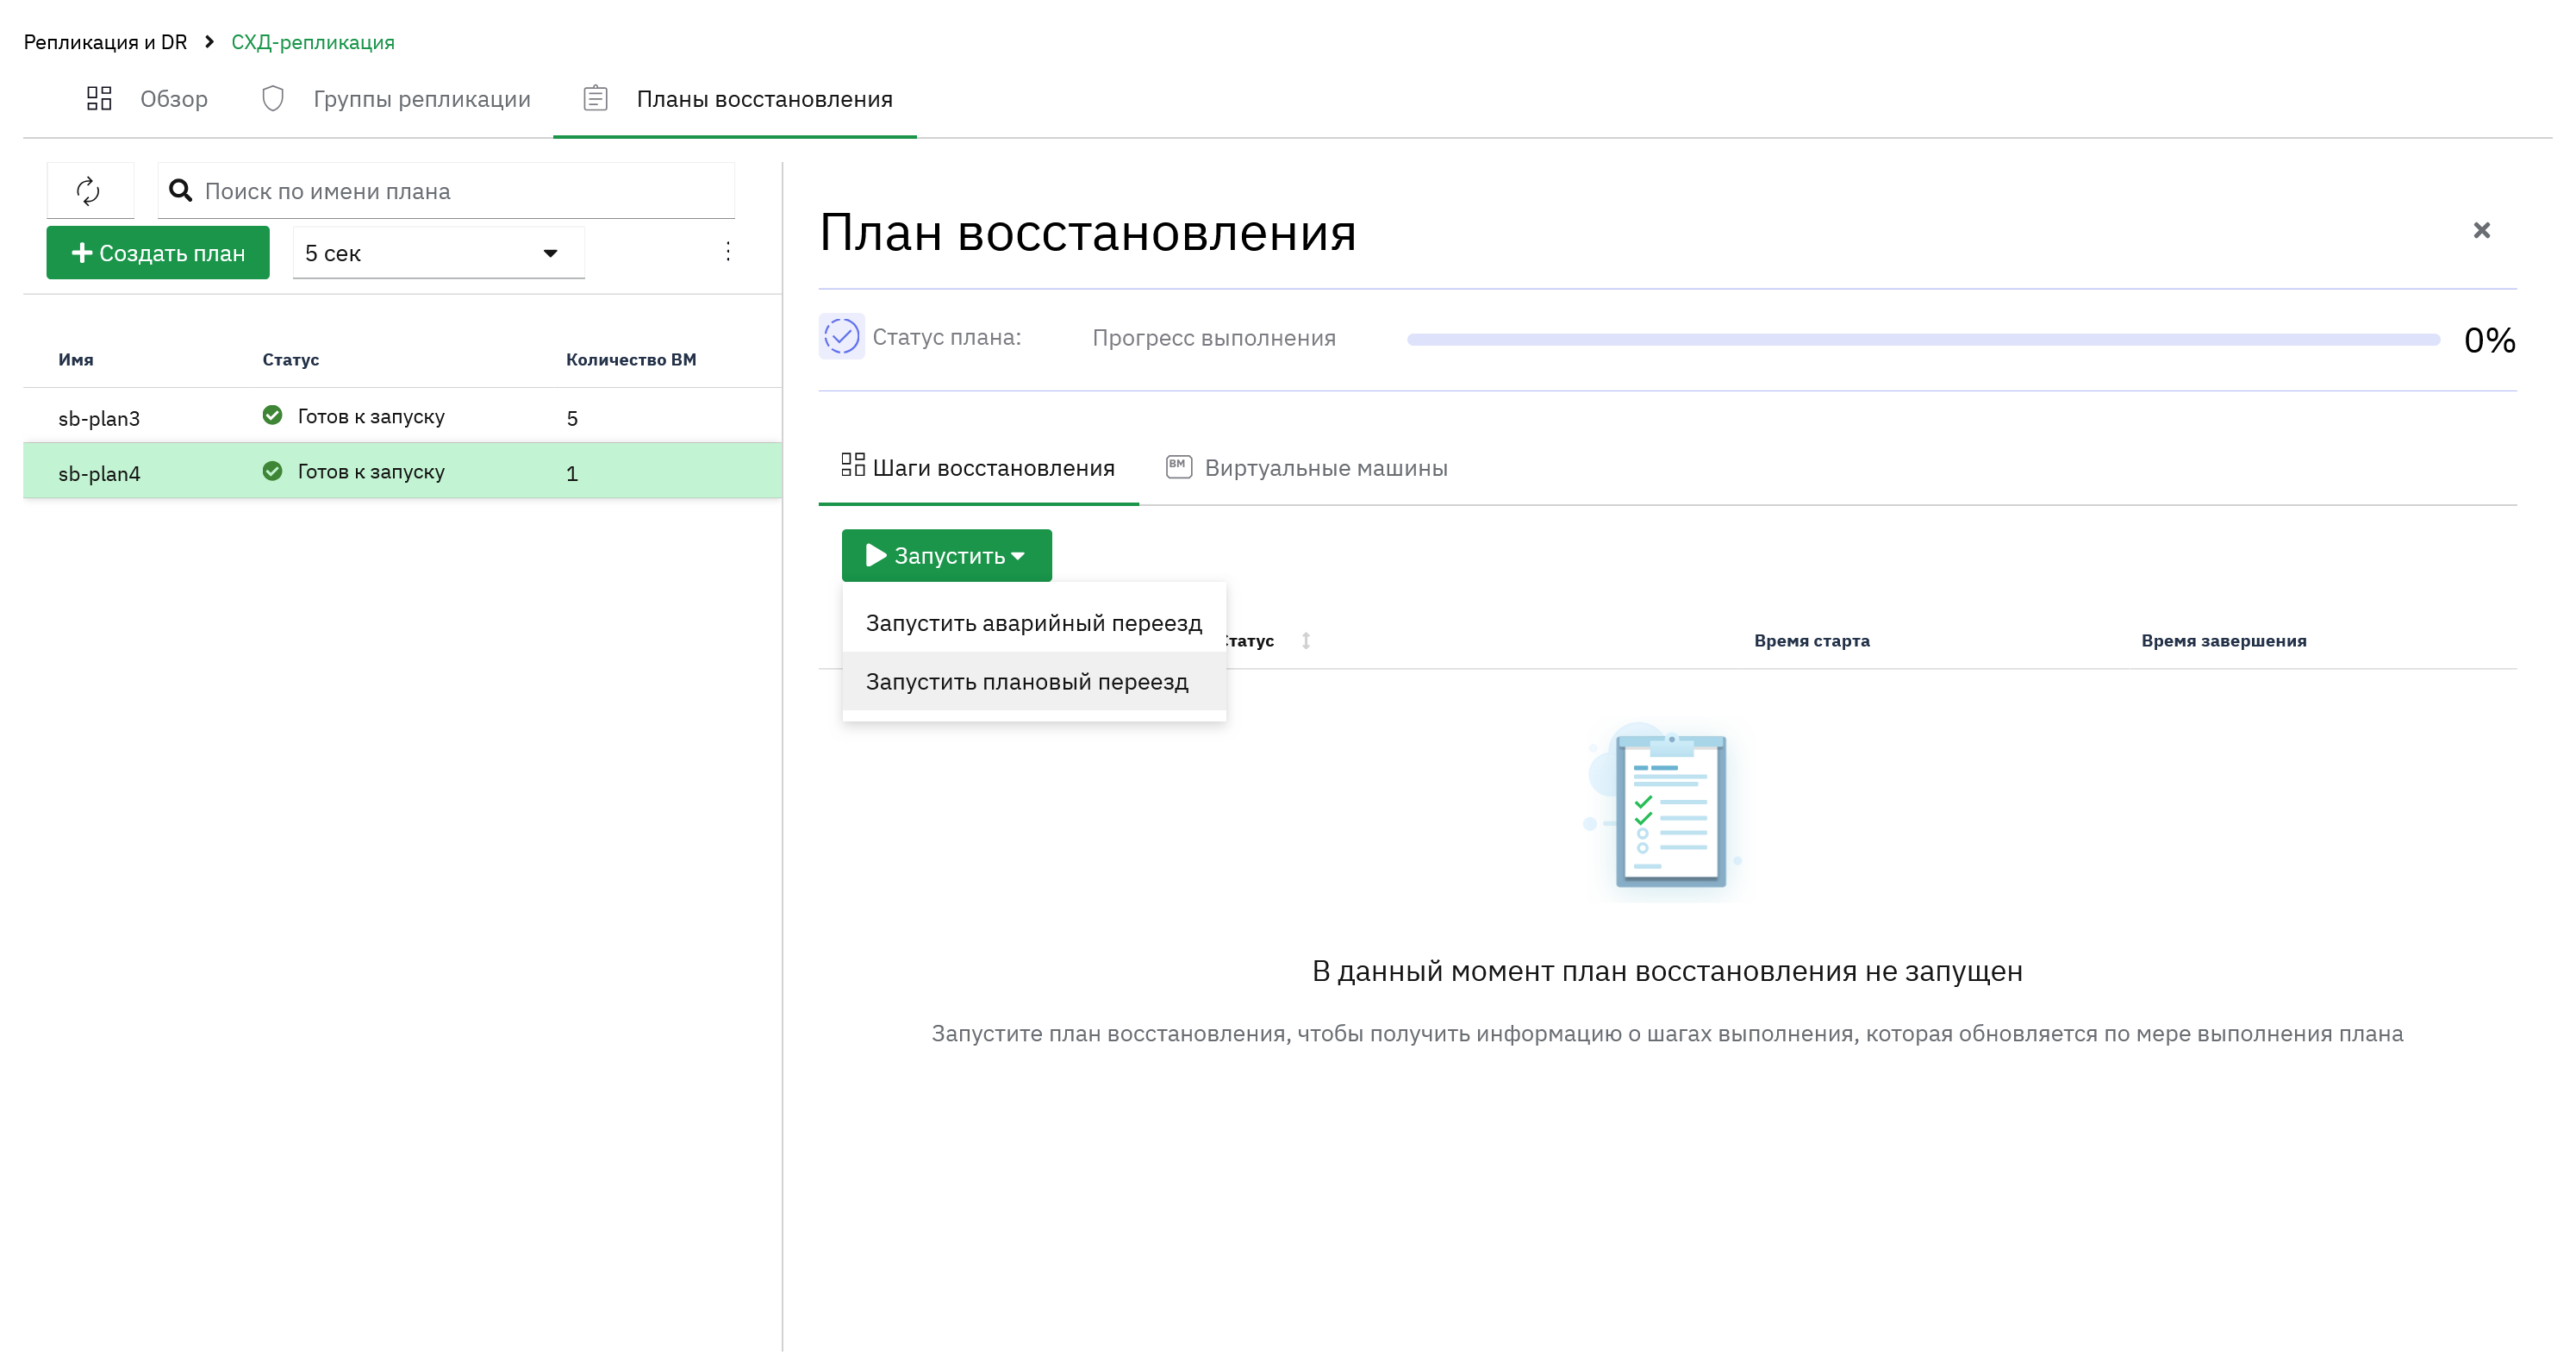Click the shield icon of Группы репликации
The height and width of the screenshot is (1368, 2576).
point(273,98)
